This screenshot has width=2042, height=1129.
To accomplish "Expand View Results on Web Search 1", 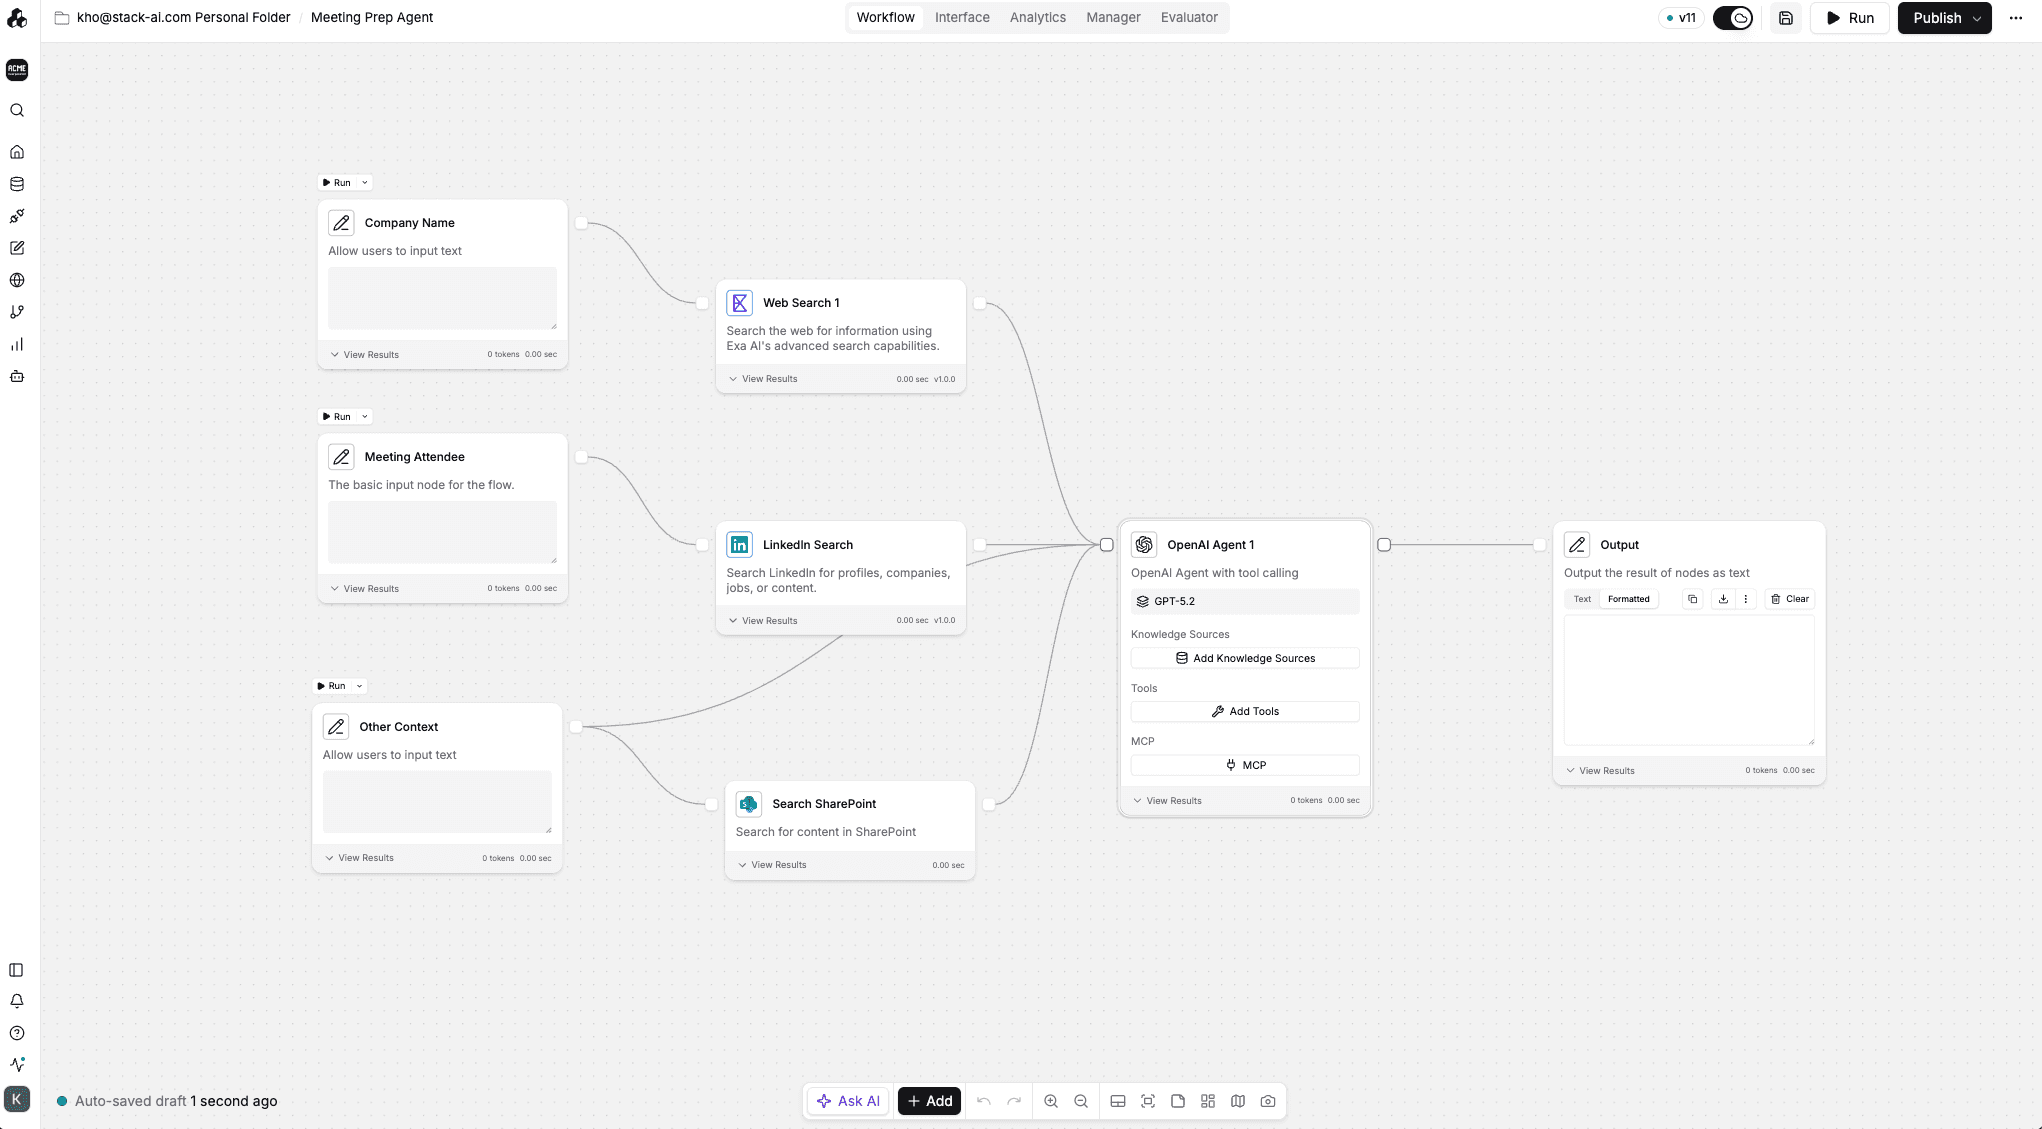I will [x=763, y=379].
